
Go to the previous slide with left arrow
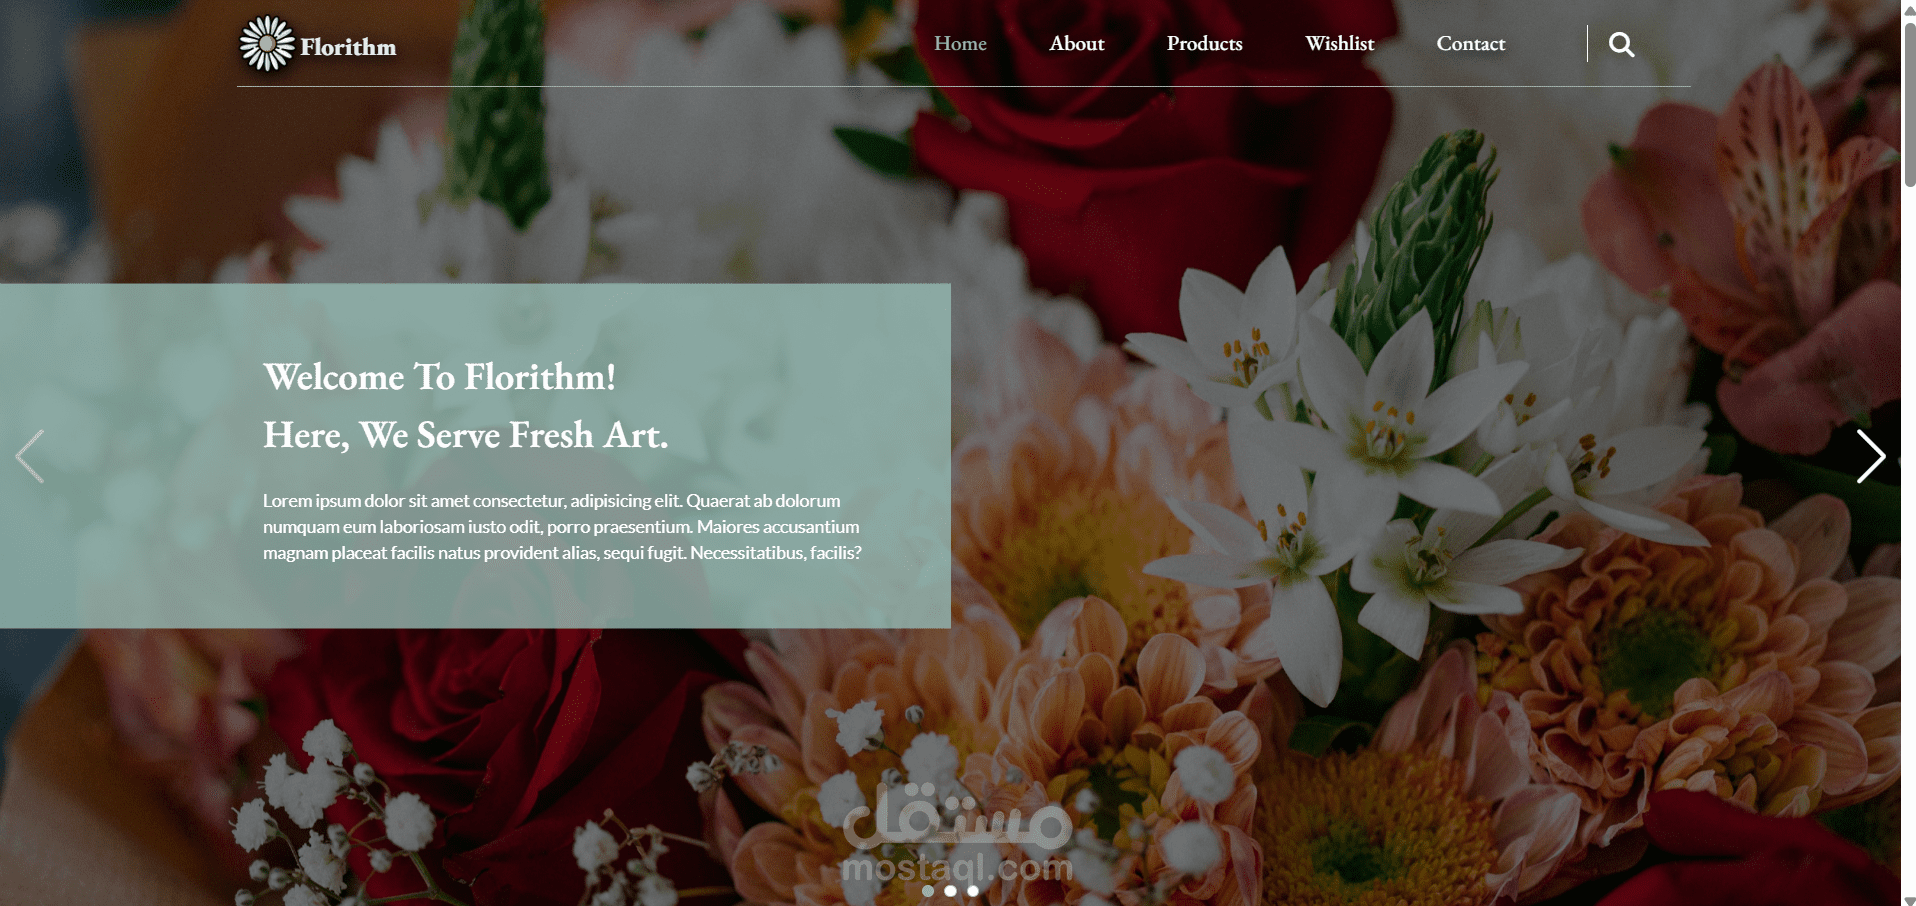[30, 457]
